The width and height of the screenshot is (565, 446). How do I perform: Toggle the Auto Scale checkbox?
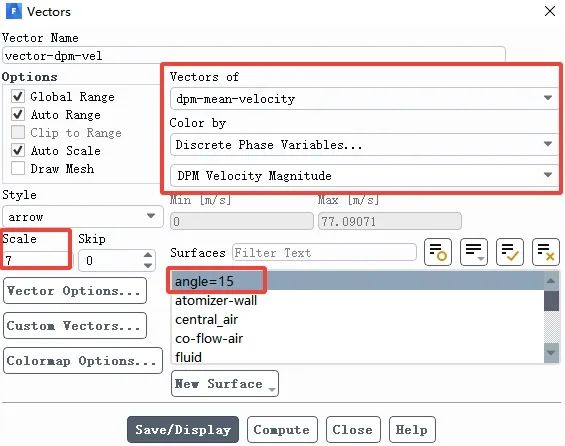pos(18,150)
